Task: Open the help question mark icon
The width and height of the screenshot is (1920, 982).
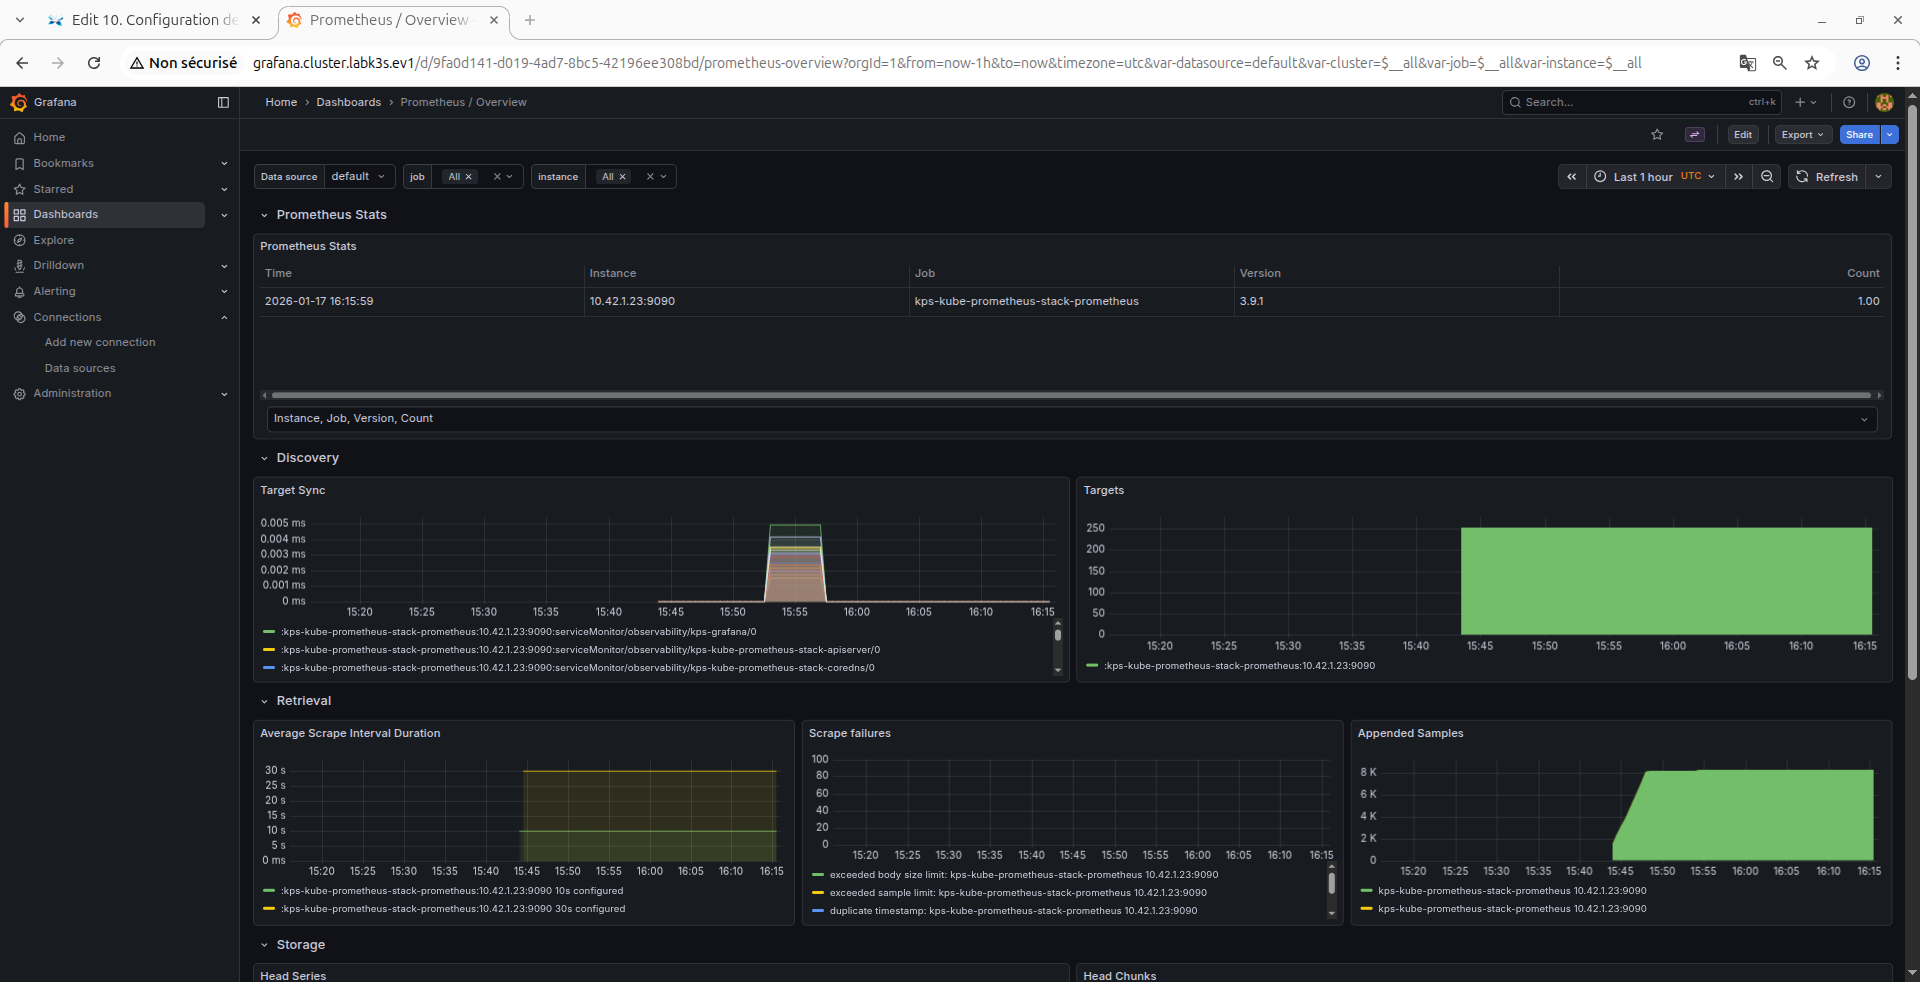Action: [x=1849, y=102]
